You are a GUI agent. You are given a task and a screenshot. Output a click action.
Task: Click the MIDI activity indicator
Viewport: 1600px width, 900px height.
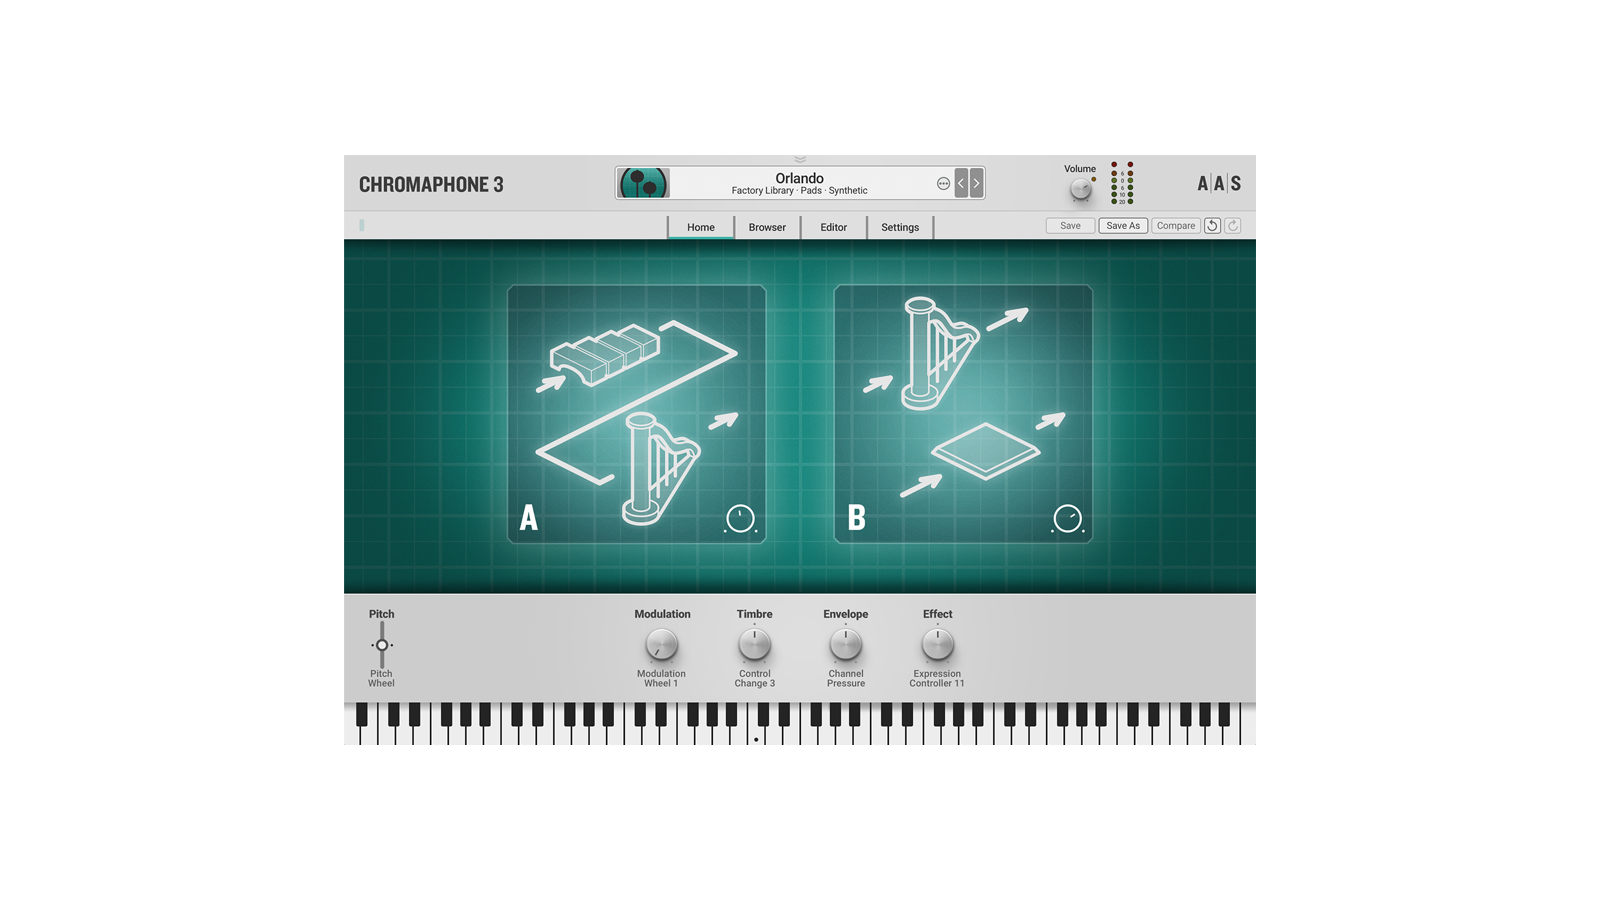point(362,226)
